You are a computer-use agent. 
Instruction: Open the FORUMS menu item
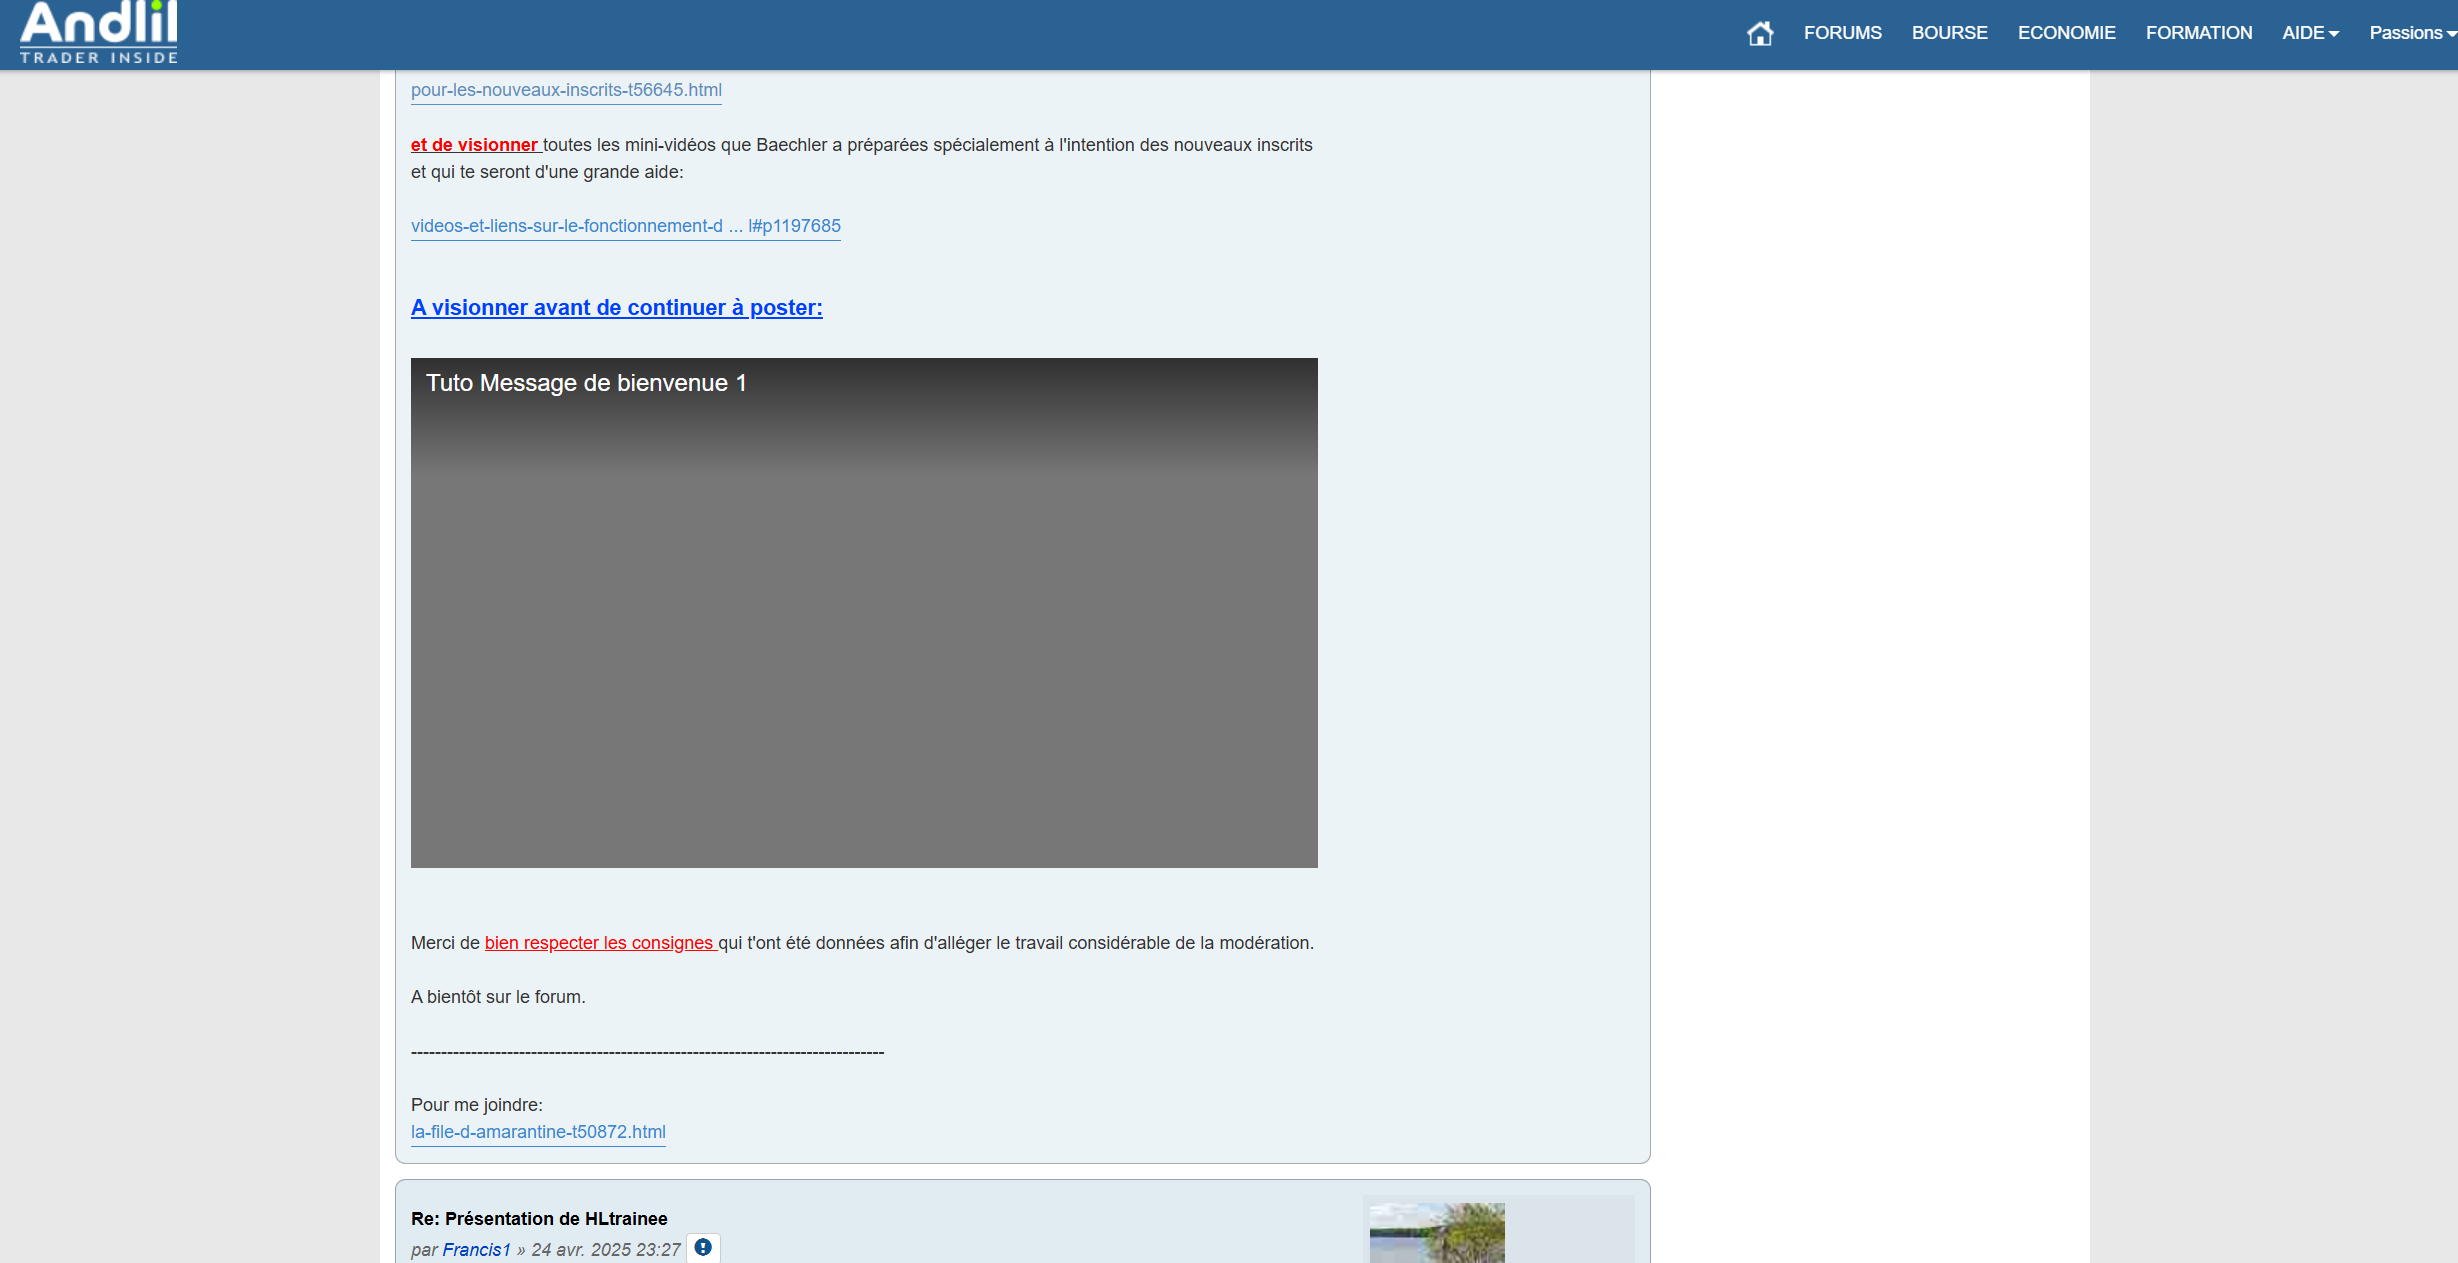(x=1842, y=33)
